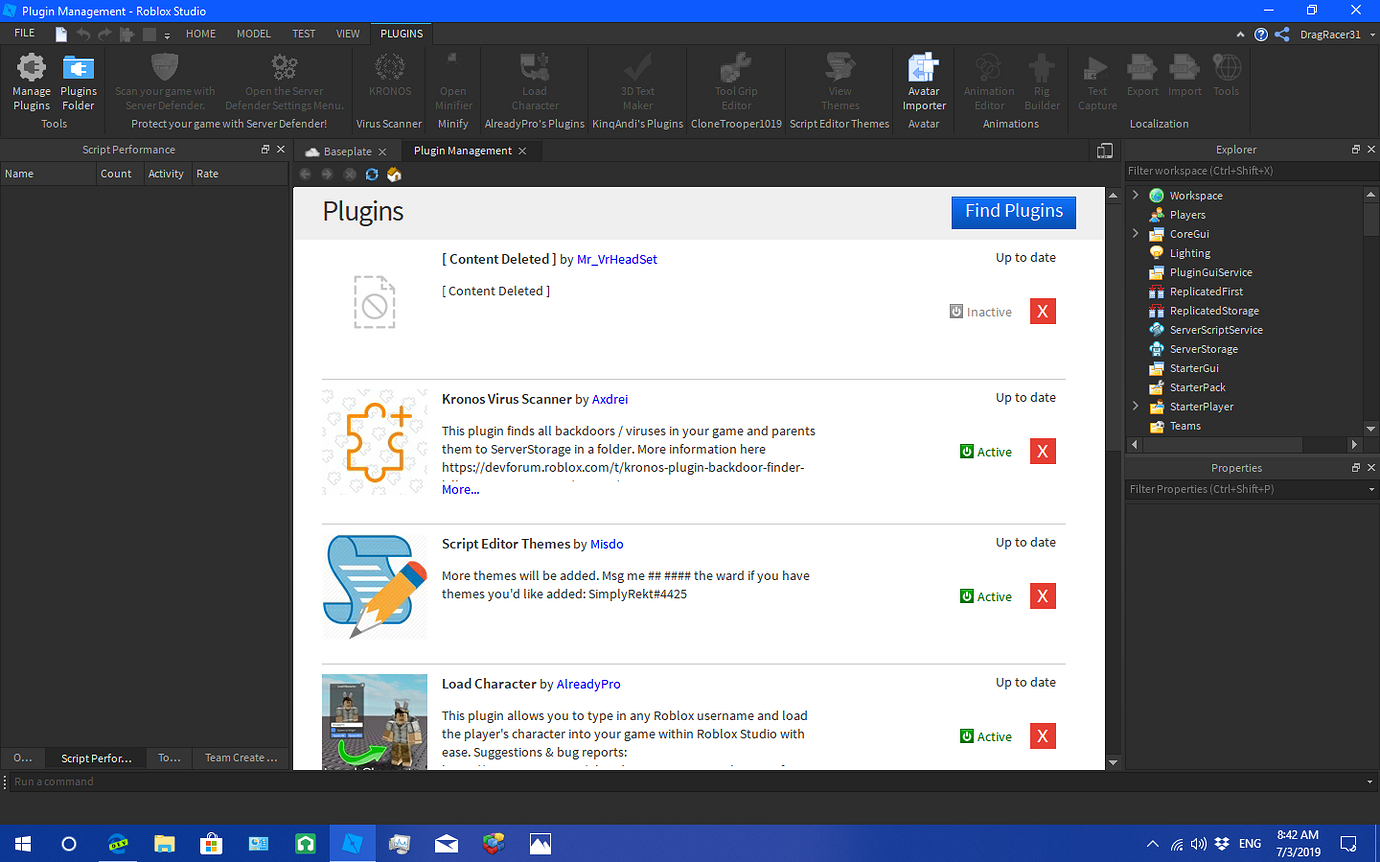
Task: Show hidden system tray icons
Action: pos(1152,843)
